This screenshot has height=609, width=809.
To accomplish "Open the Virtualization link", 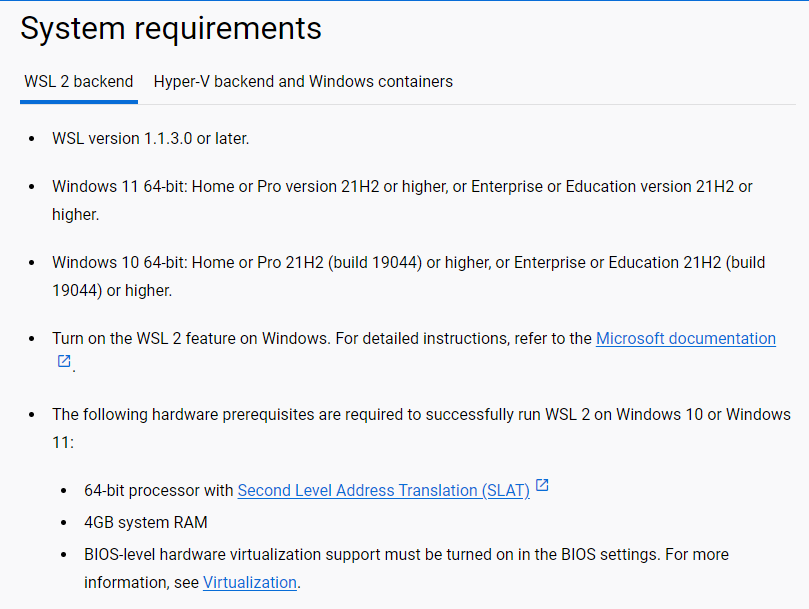I will [249, 582].
